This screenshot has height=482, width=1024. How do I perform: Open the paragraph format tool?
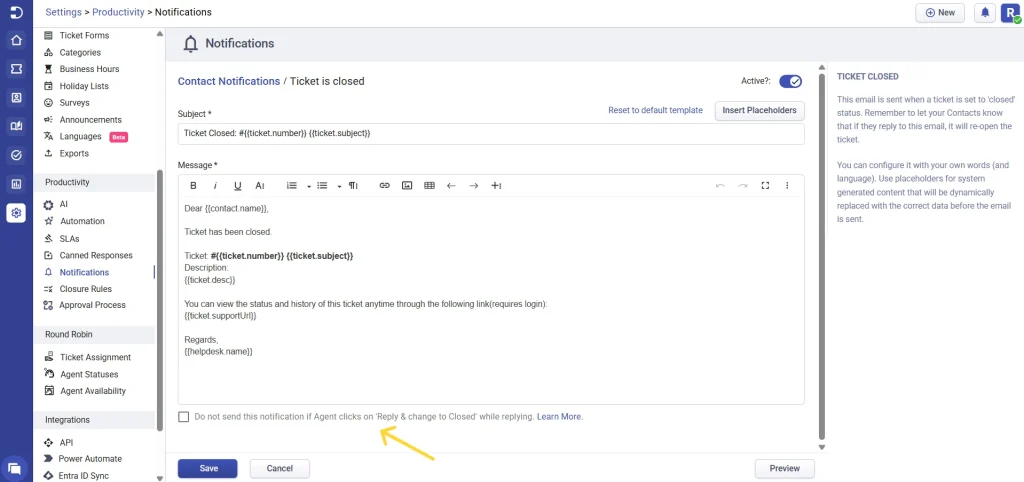(x=353, y=186)
